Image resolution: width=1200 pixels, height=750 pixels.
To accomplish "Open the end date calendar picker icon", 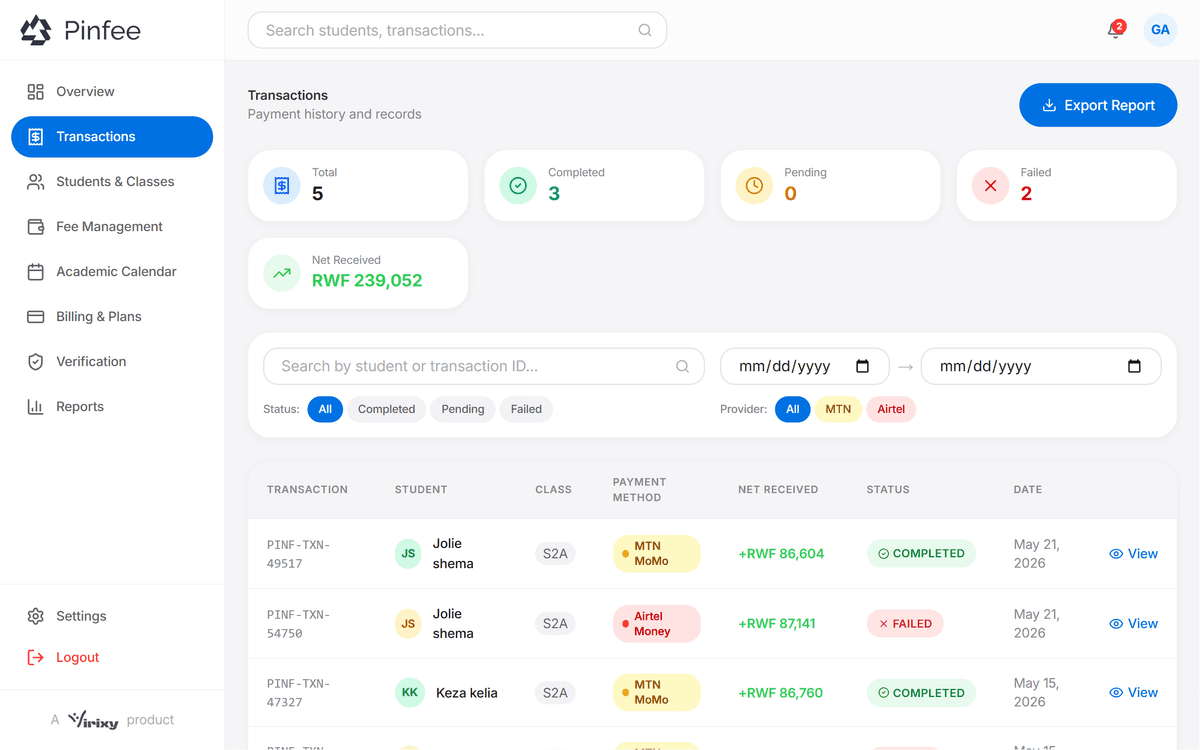I will [1134, 366].
